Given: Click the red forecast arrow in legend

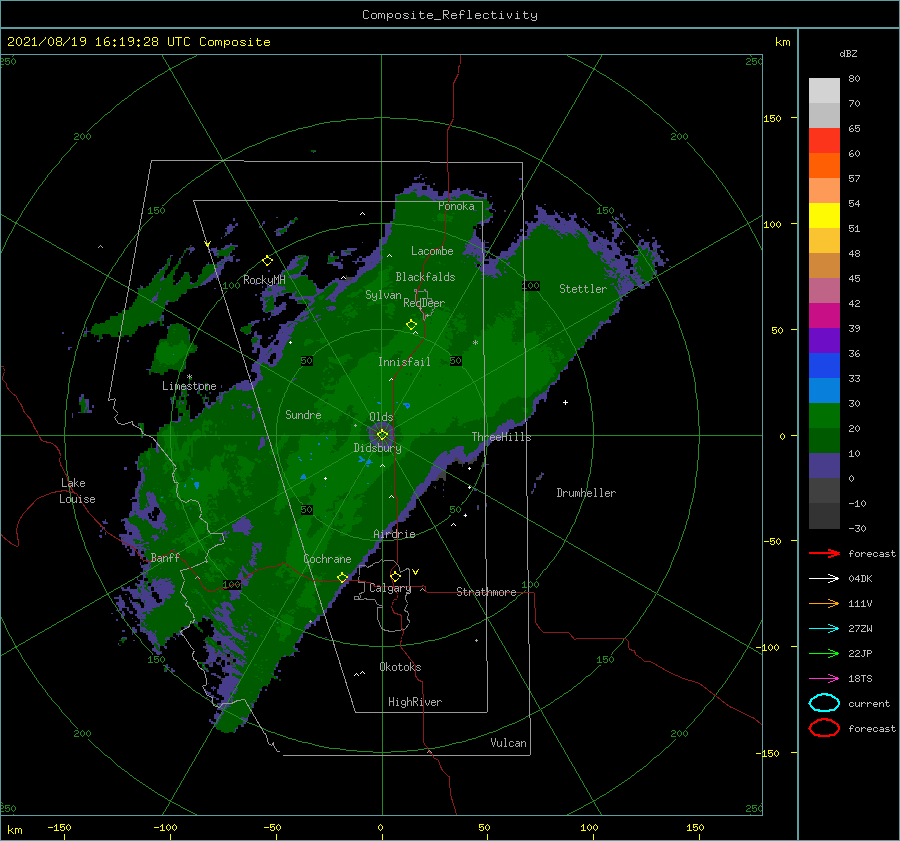Looking at the screenshot, I should click(x=824, y=553).
